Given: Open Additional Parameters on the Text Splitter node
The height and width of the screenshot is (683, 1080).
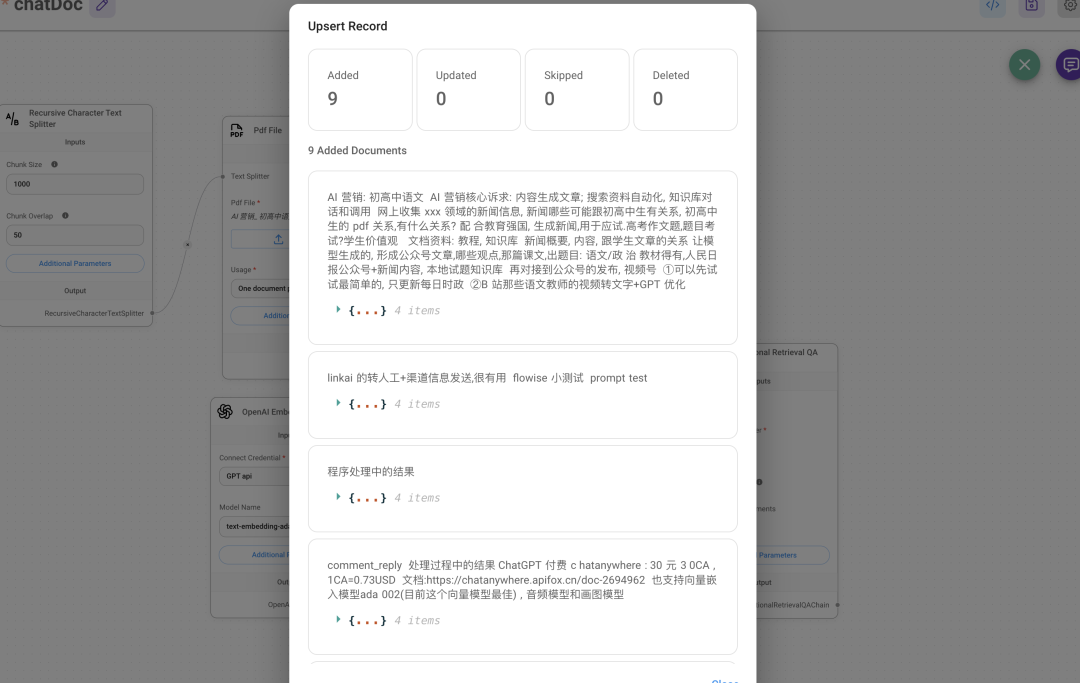Looking at the screenshot, I should click(75, 262).
